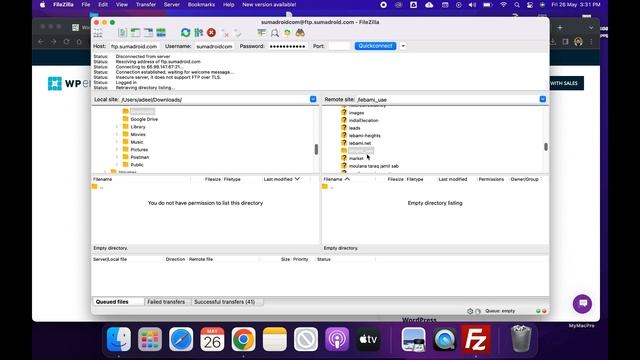
Task: Expand the Movies folder in local tree
Action: point(117,134)
